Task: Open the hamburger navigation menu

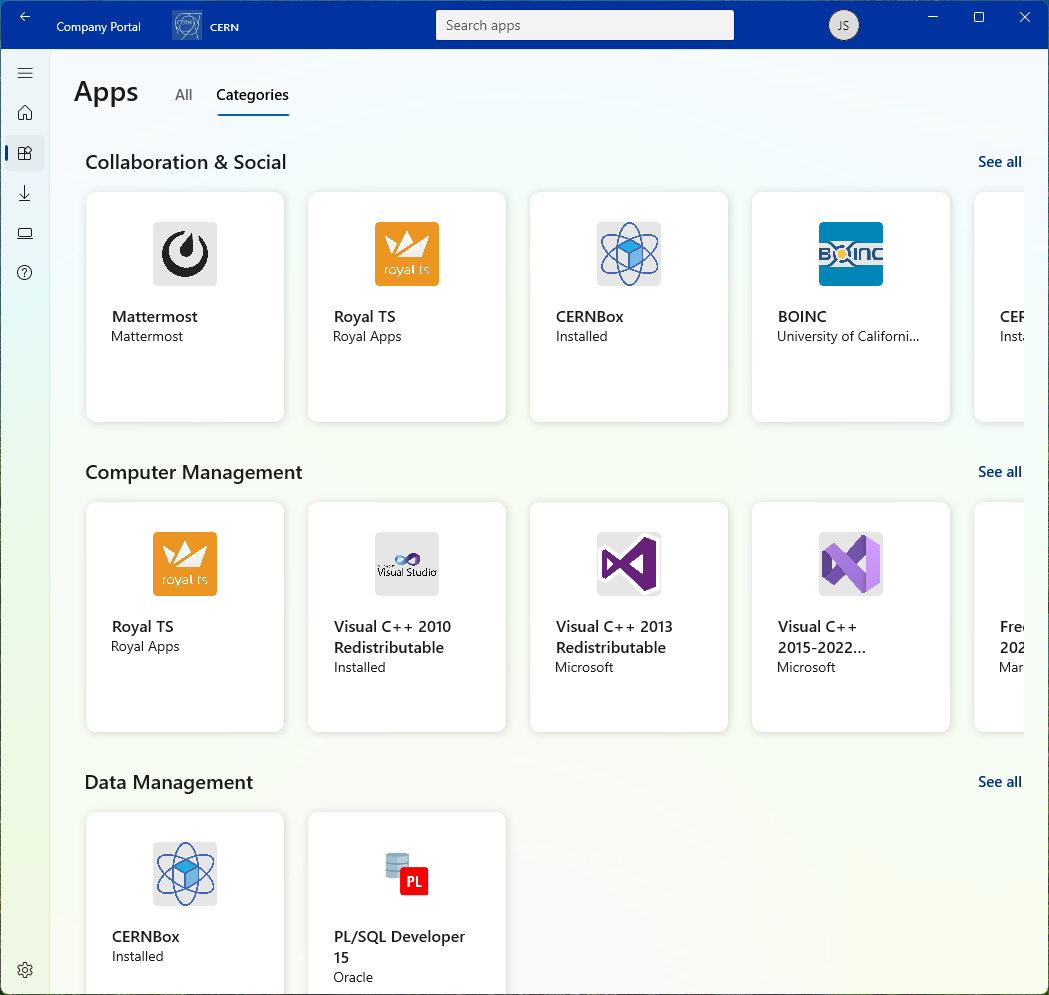Action: click(x=25, y=73)
